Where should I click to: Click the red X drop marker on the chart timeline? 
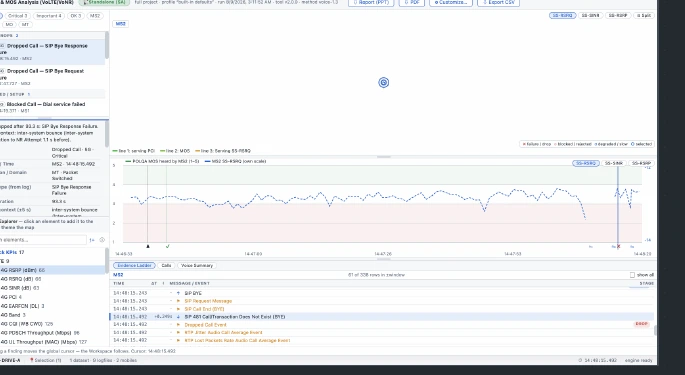pos(618,247)
